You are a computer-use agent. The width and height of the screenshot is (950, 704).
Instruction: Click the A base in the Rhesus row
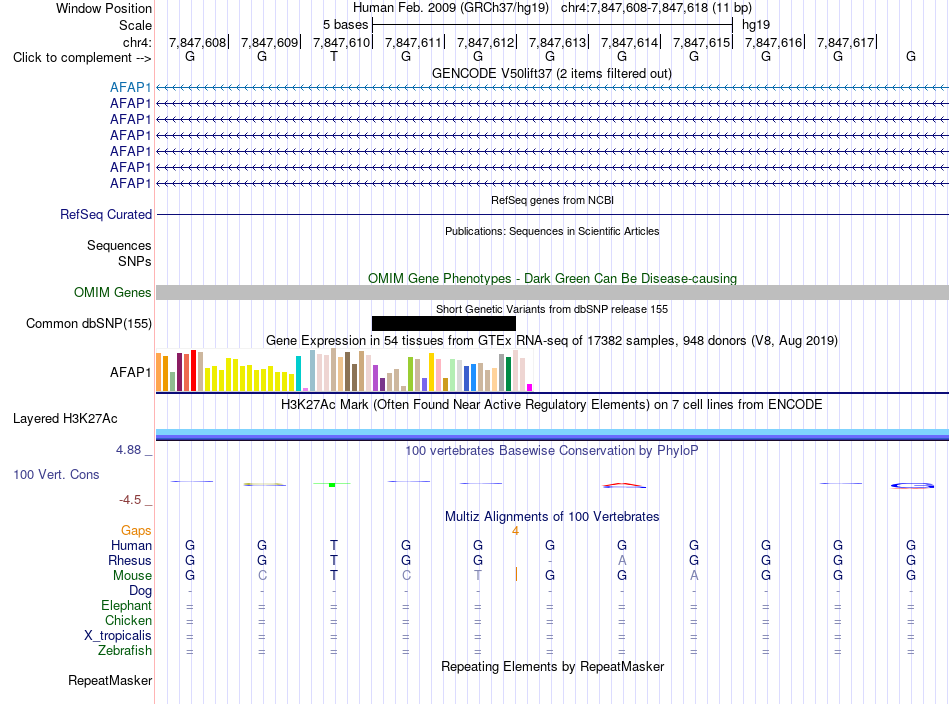622,560
